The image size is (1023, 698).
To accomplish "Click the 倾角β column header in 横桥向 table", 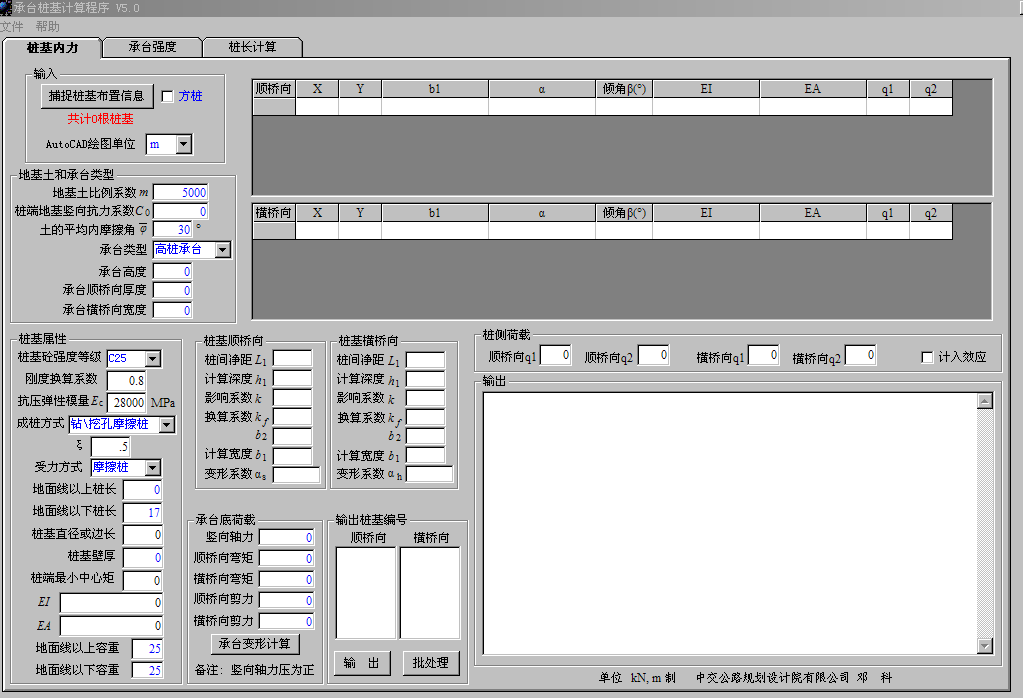I will [624, 213].
